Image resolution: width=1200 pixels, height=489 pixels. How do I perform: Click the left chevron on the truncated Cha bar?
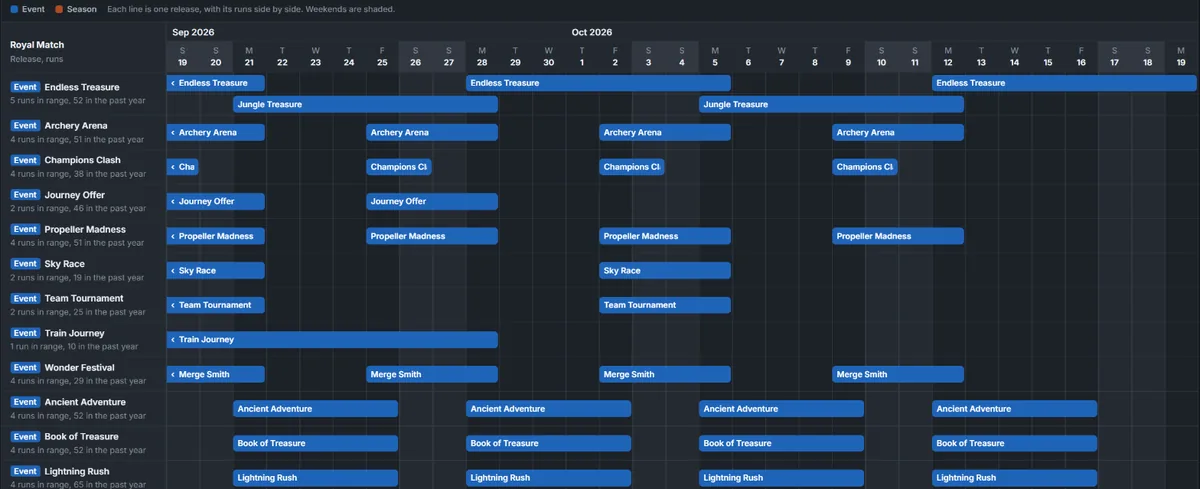[173, 167]
